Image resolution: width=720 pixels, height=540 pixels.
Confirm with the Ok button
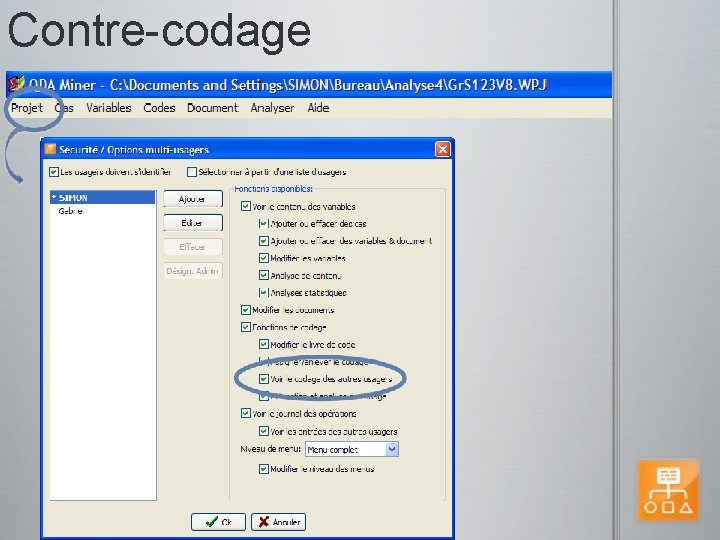click(x=218, y=522)
